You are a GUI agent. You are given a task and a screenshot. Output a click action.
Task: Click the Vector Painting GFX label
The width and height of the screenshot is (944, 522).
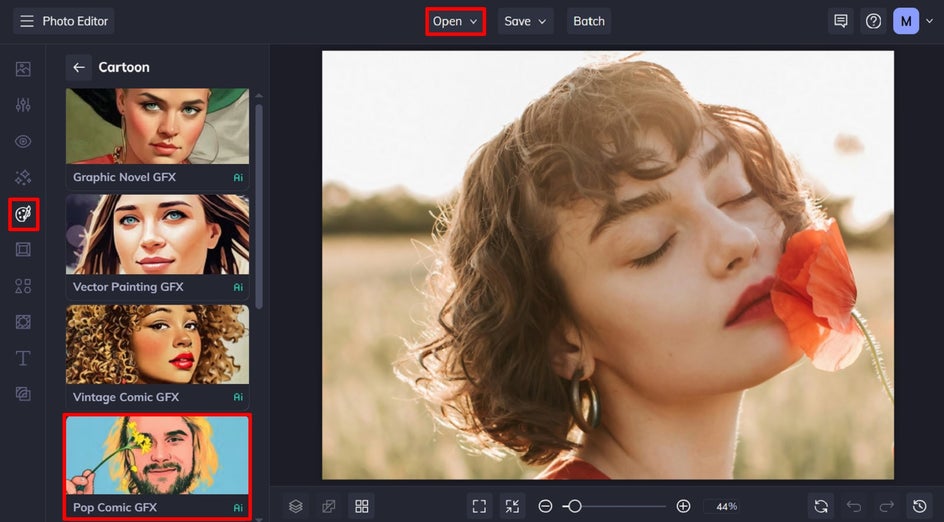click(128, 287)
